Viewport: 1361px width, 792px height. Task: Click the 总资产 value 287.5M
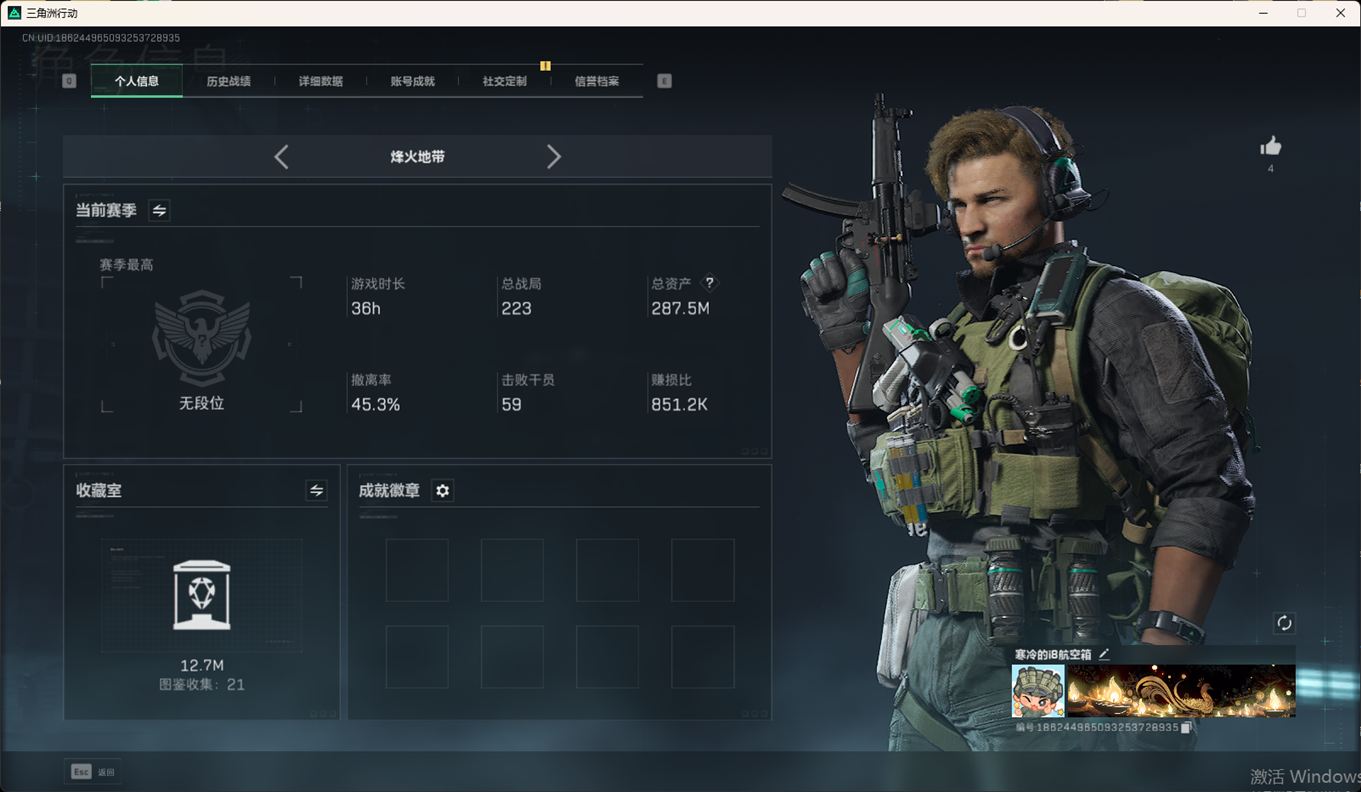[680, 308]
